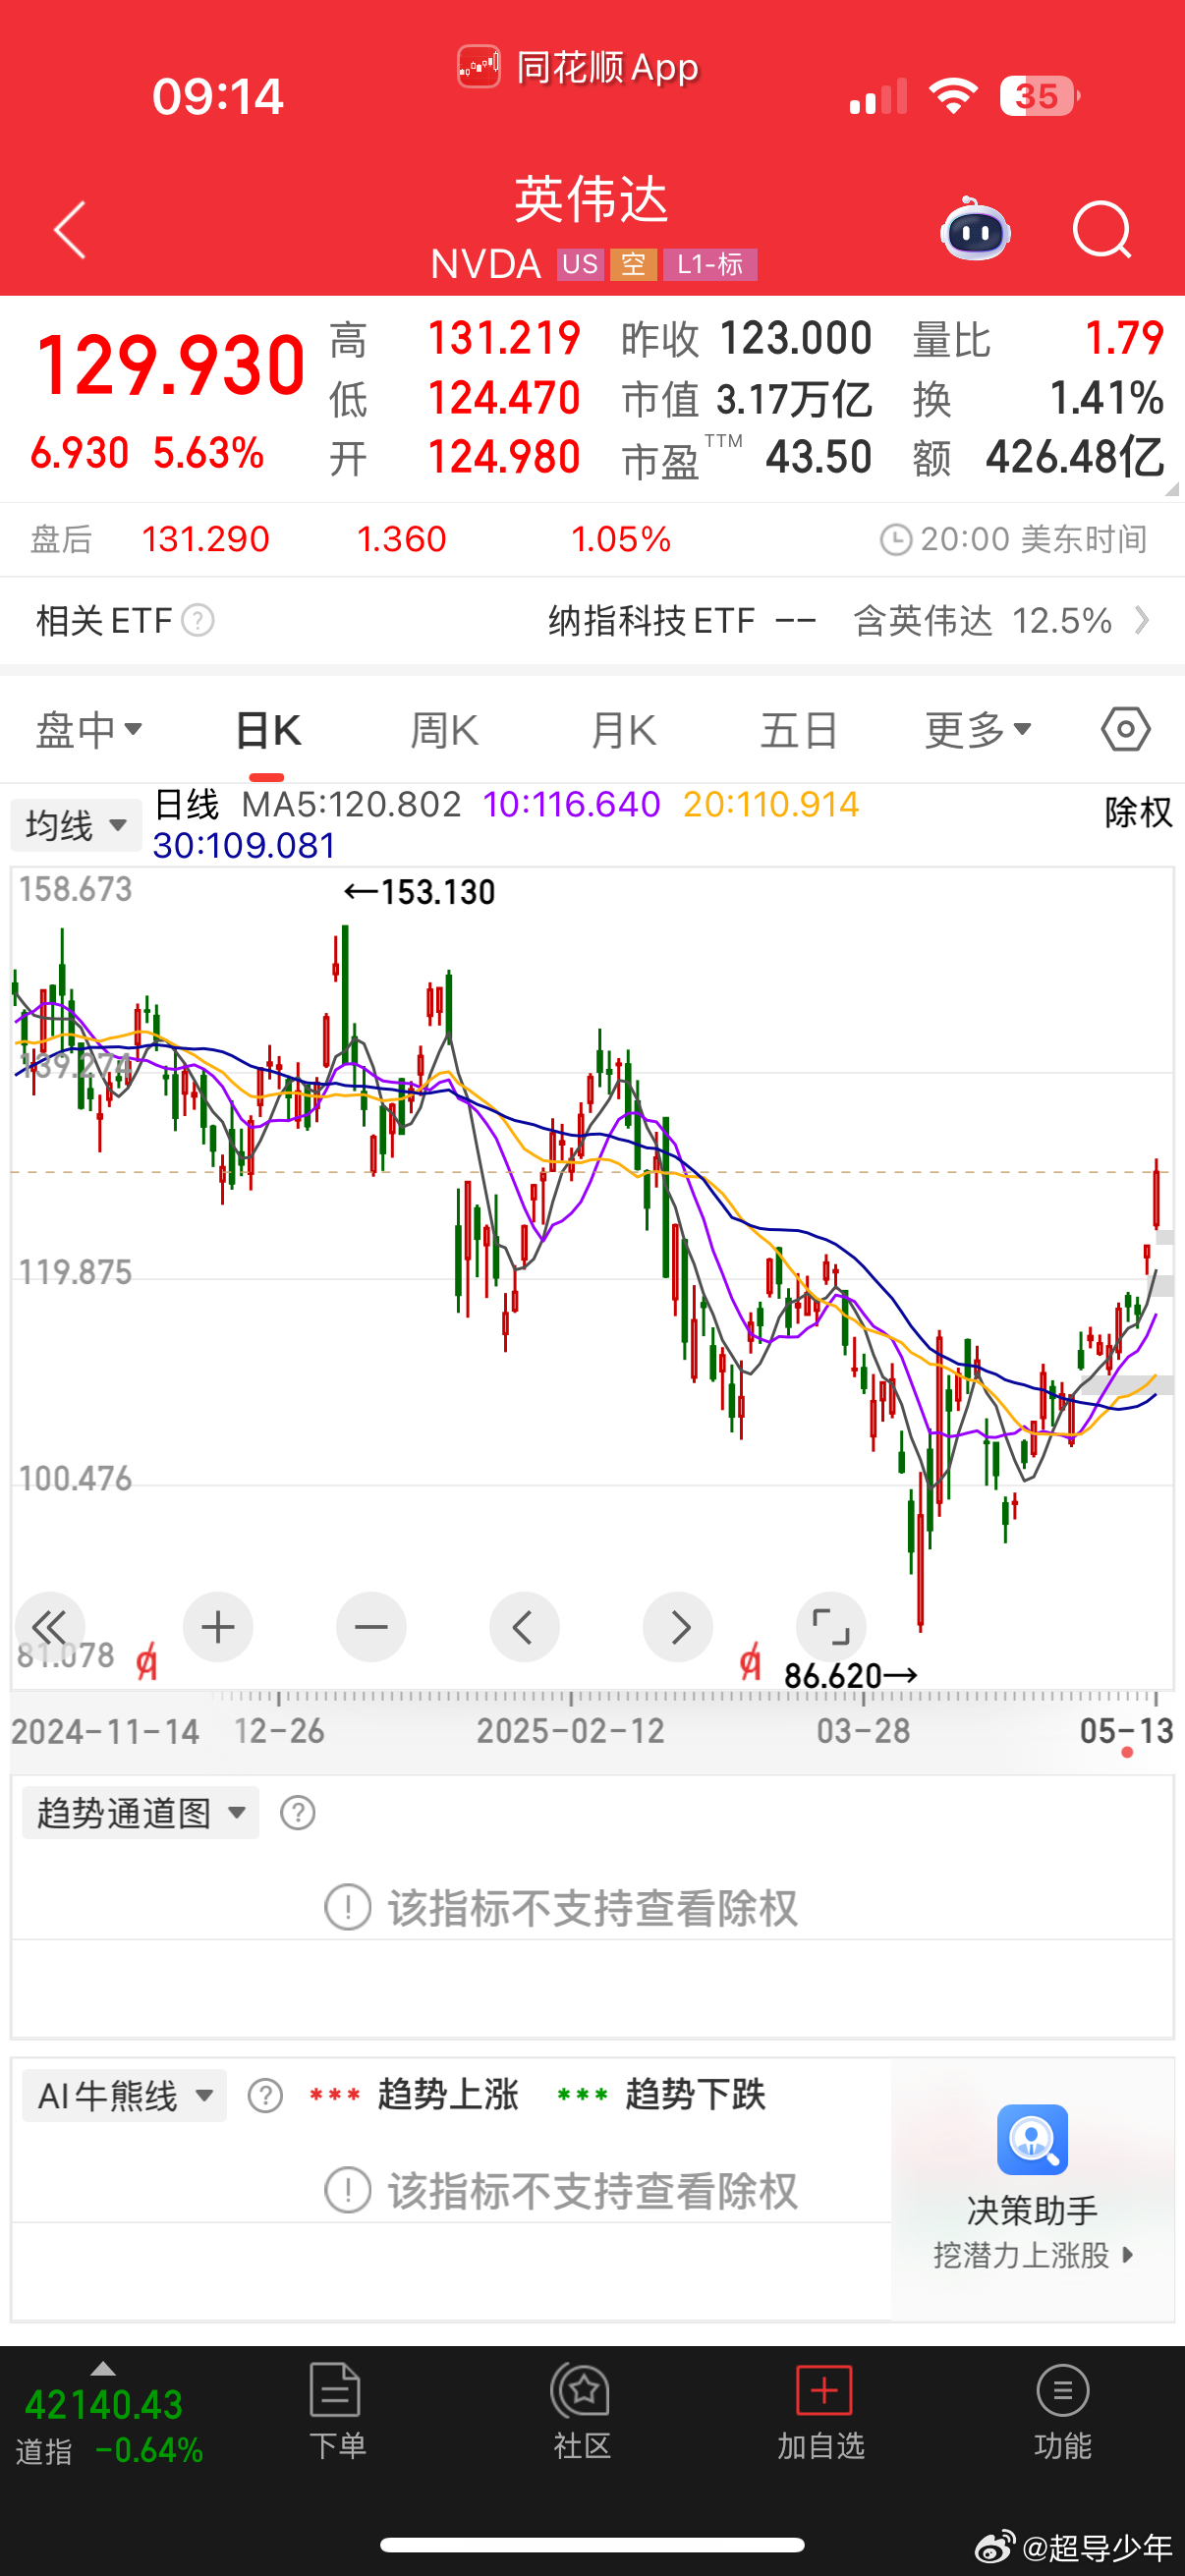Screen dimensions: 1185x2576
Task: Move chart right one step
Action: pyautogui.click(x=678, y=1627)
